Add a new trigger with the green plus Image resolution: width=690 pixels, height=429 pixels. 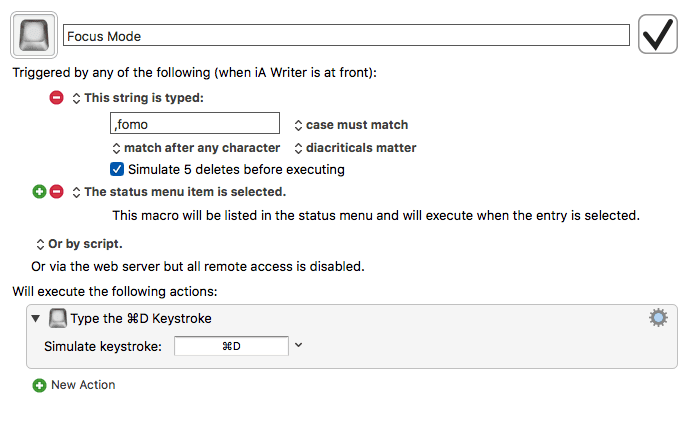click(x=39, y=191)
